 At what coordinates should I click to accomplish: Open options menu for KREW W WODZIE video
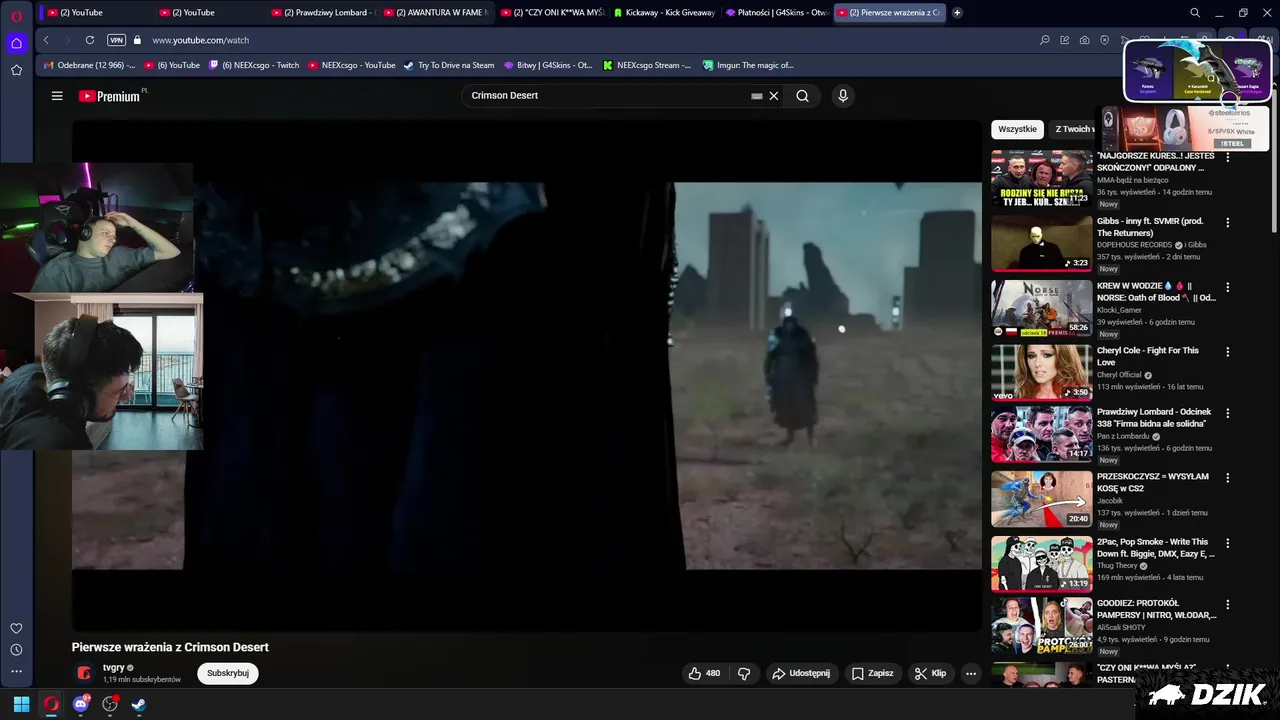tap(1228, 287)
